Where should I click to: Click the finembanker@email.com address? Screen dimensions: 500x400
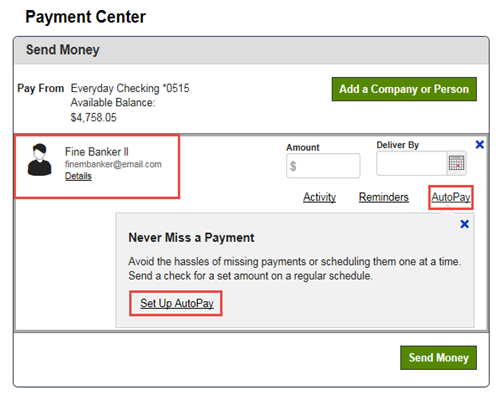(113, 164)
